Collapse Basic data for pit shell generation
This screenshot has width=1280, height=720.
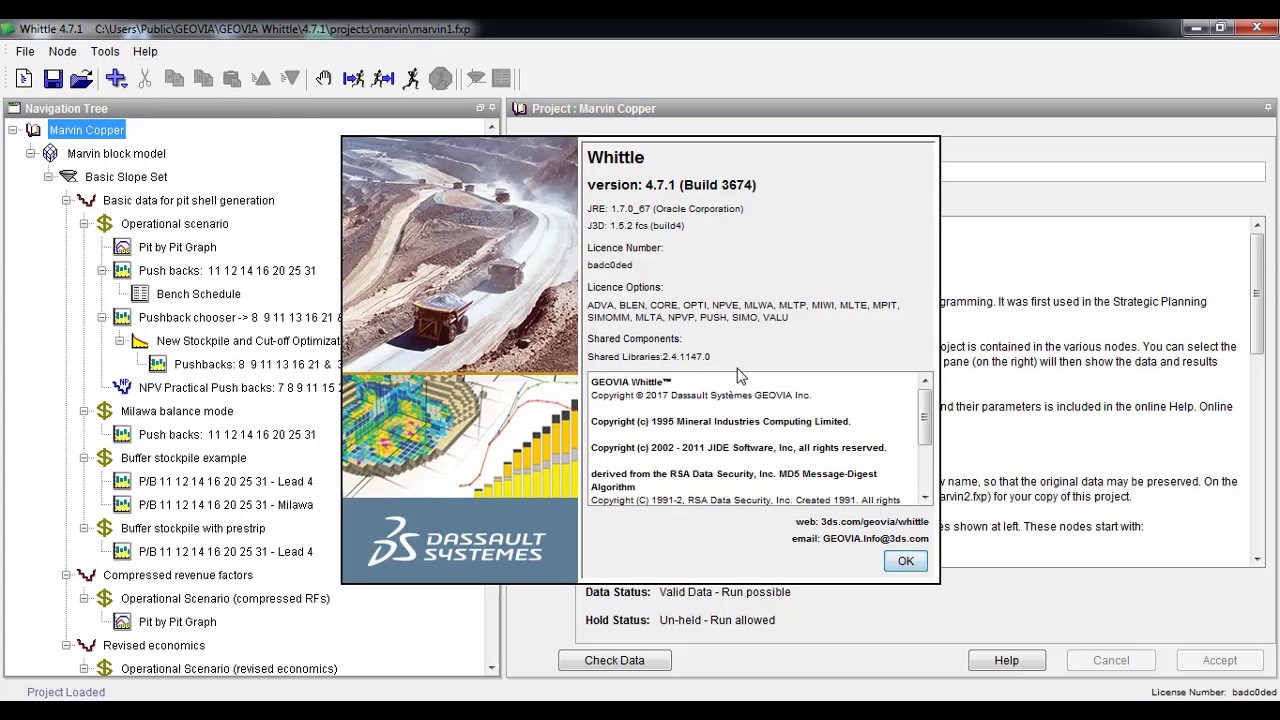click(x=66, y=200)
